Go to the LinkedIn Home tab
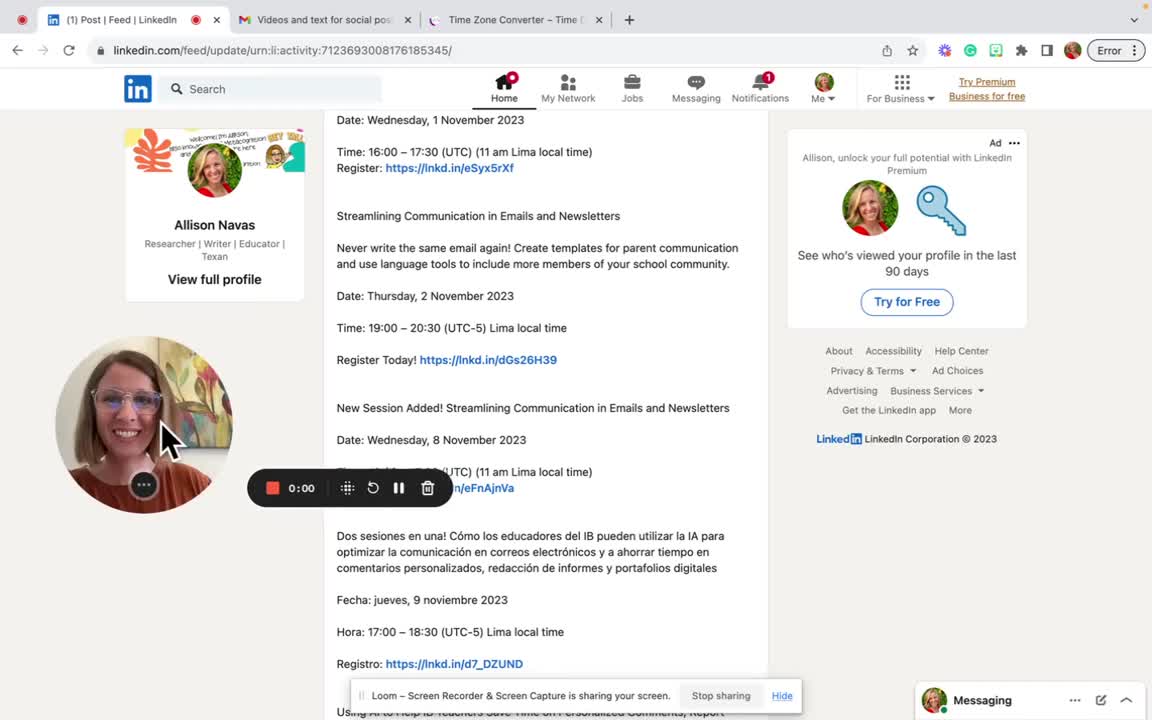The image size is (1152, 720). coord(504,88)
